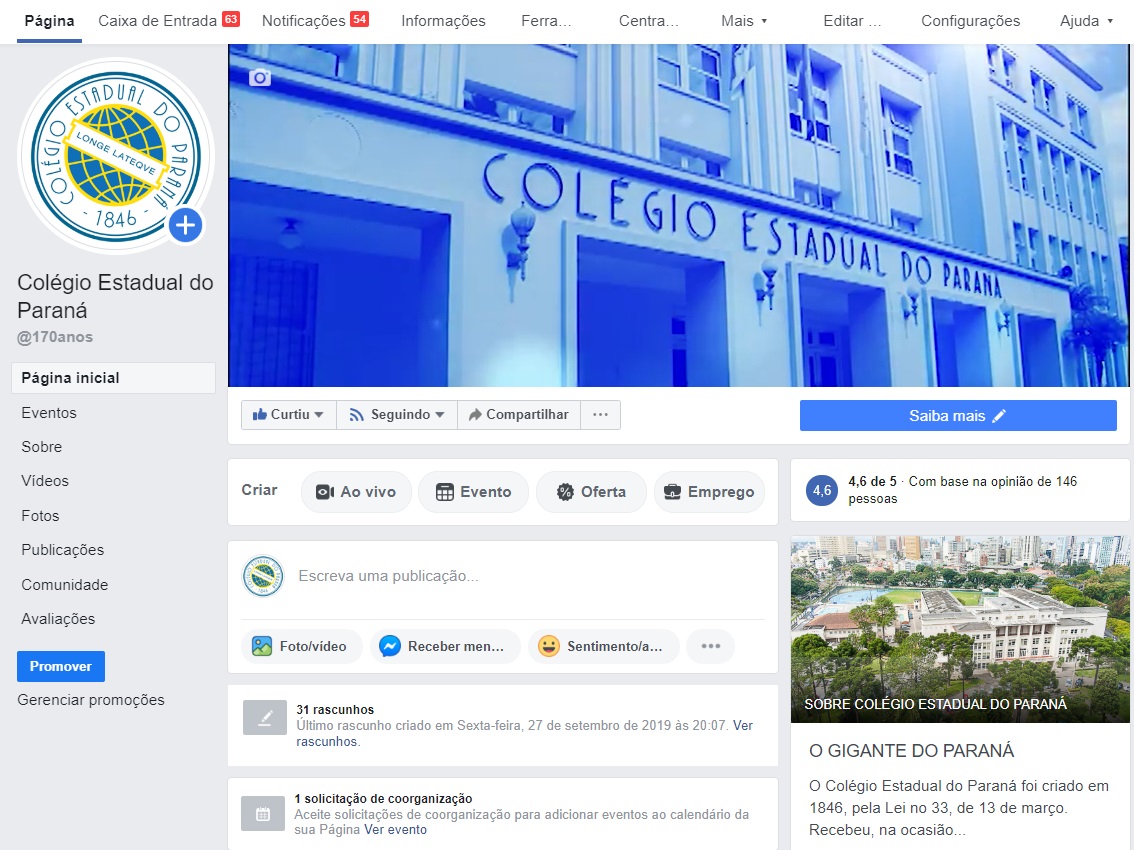This screenshot has height=850, width=1134.
Task: Open the Mais dropdown menu
Action: point(743,21)
